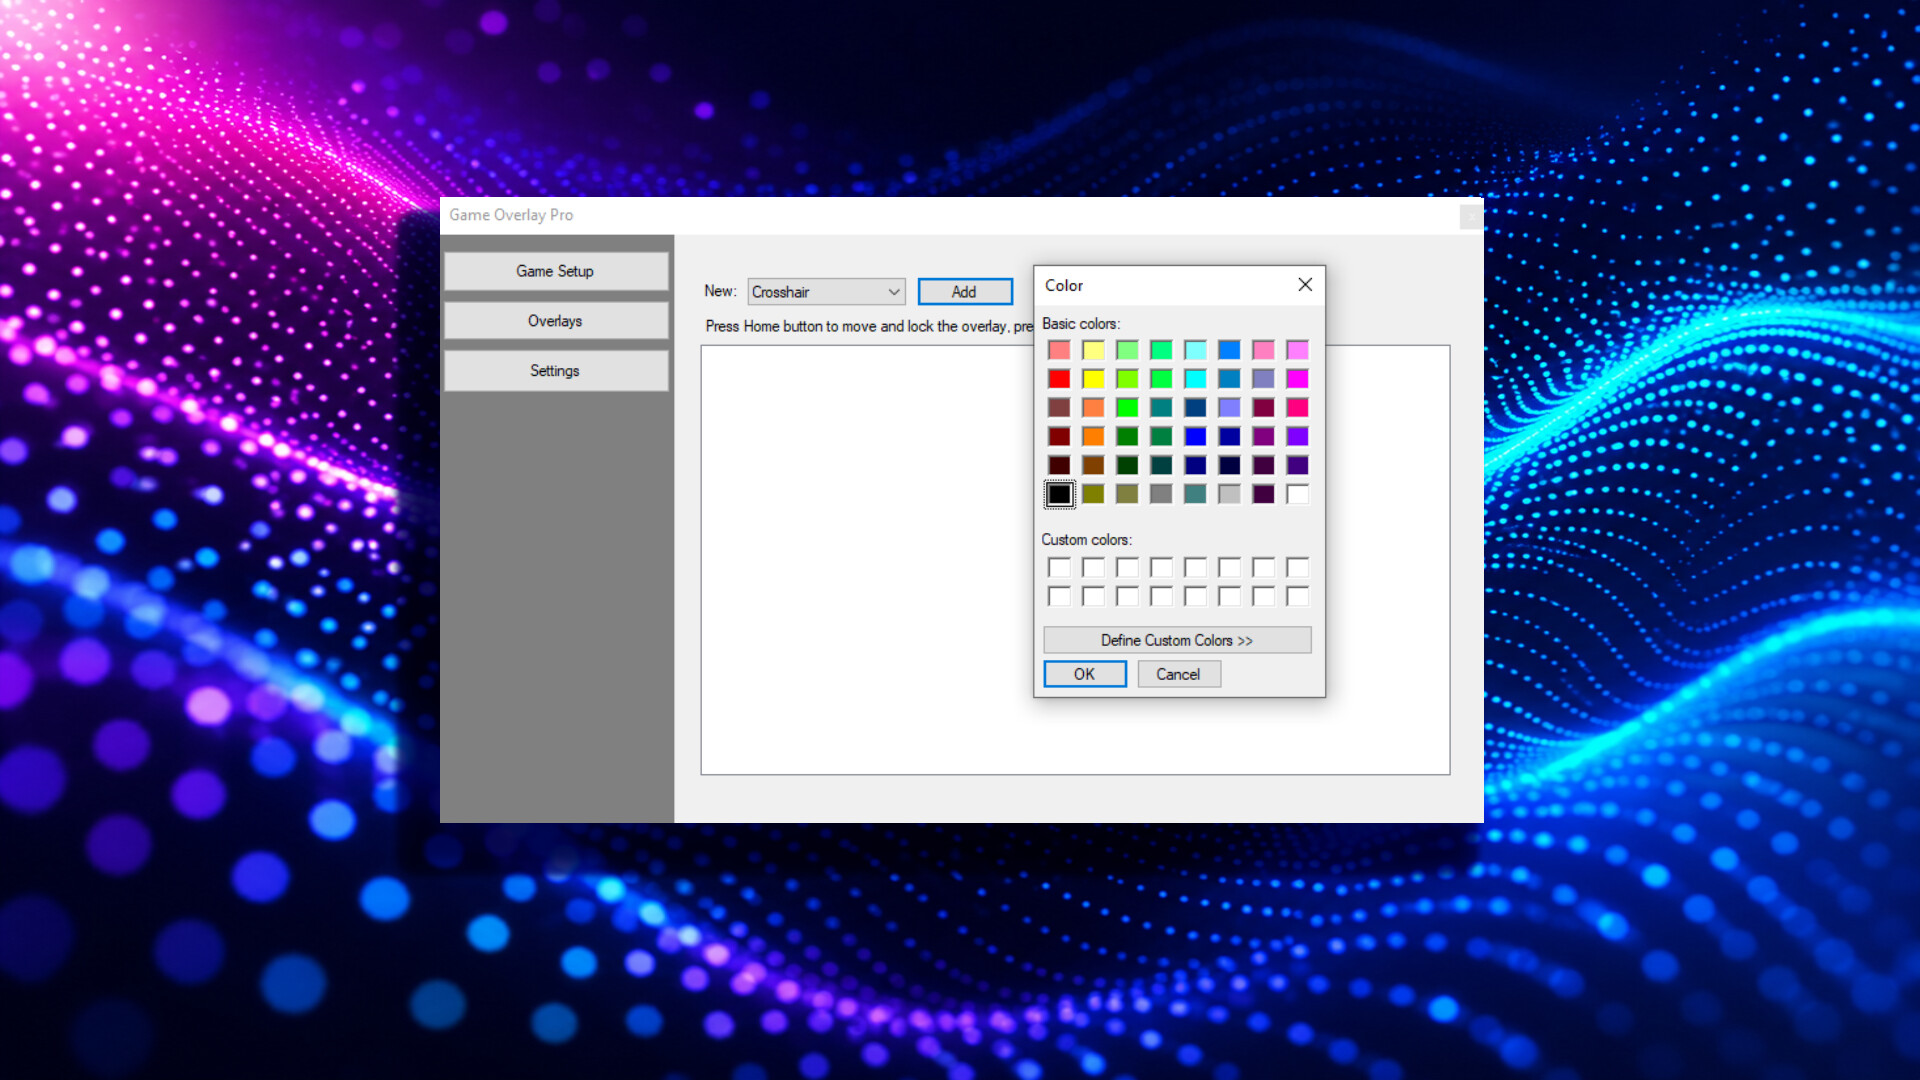
Task: Pick the light pink swatch in first row
Action: click(x=1263, y=350)
